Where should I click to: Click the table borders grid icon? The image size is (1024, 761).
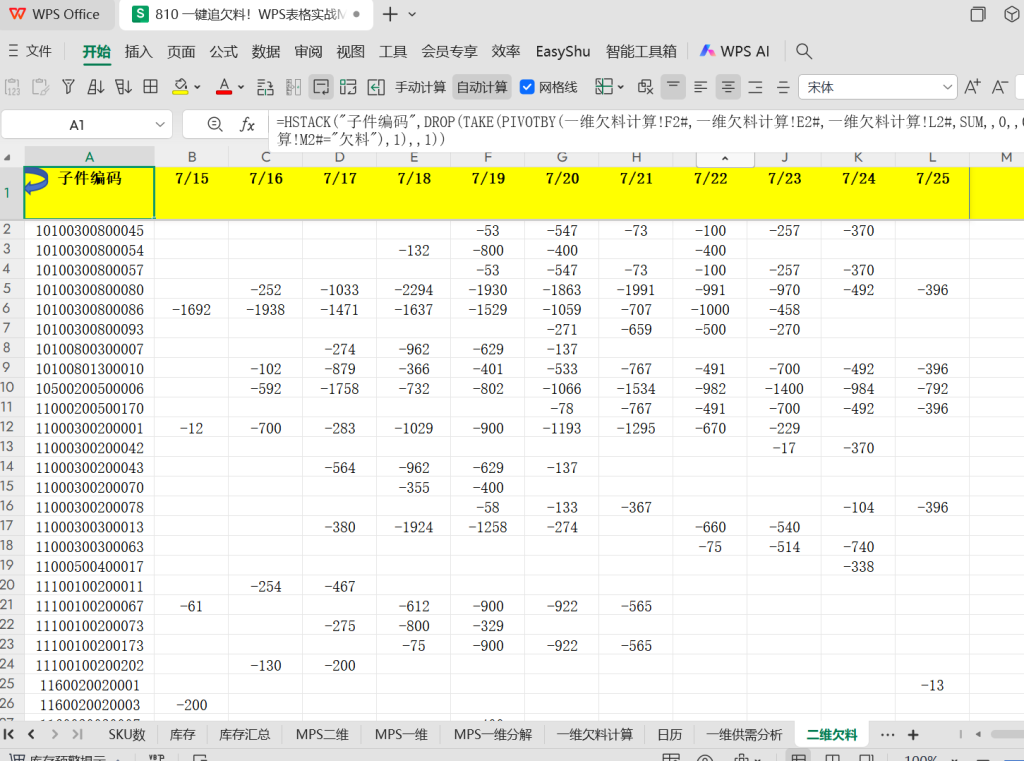coord(150,87)
